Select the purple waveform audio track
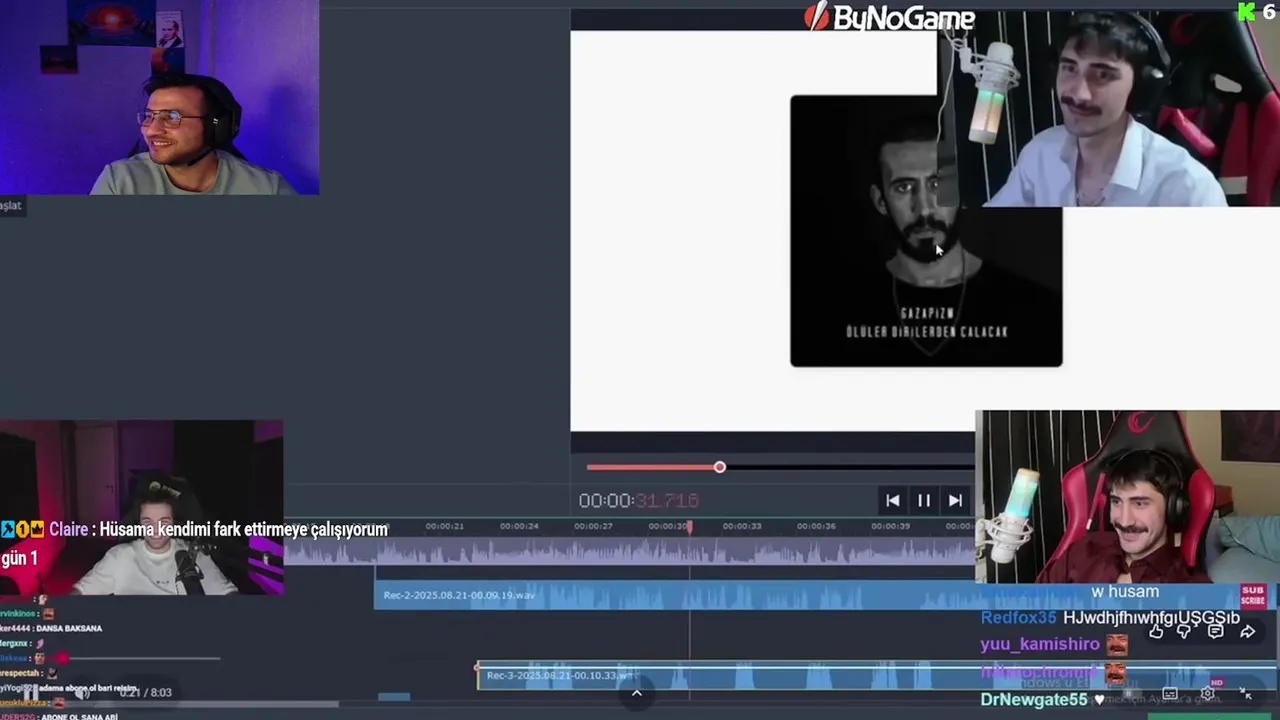The image size is (1280, 720). (x=630, y=553)
